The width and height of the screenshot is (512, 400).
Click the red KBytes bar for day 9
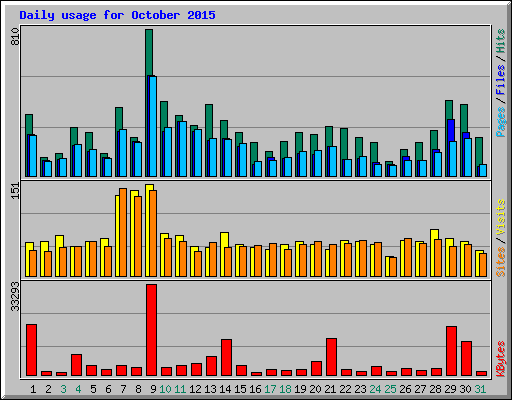(152, 330)
